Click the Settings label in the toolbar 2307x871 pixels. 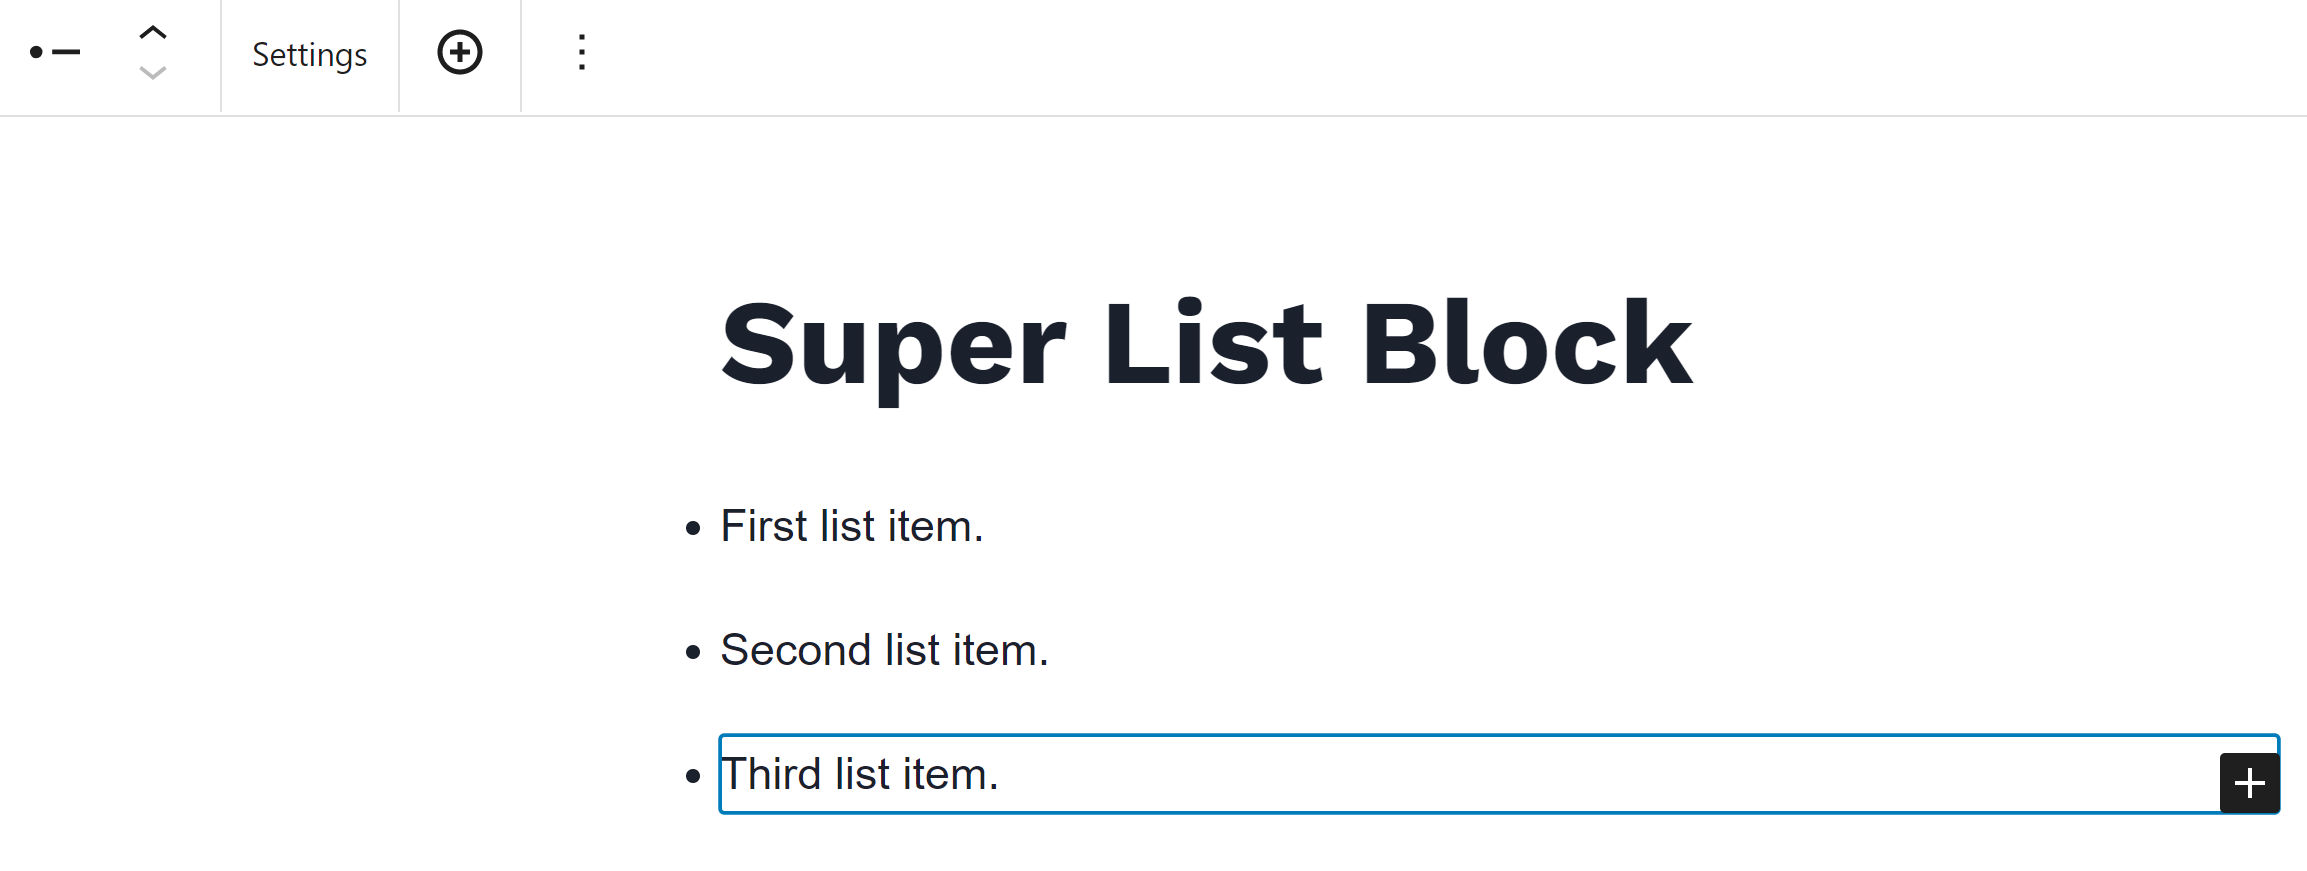pyautogui.click(x=308, y=54)
